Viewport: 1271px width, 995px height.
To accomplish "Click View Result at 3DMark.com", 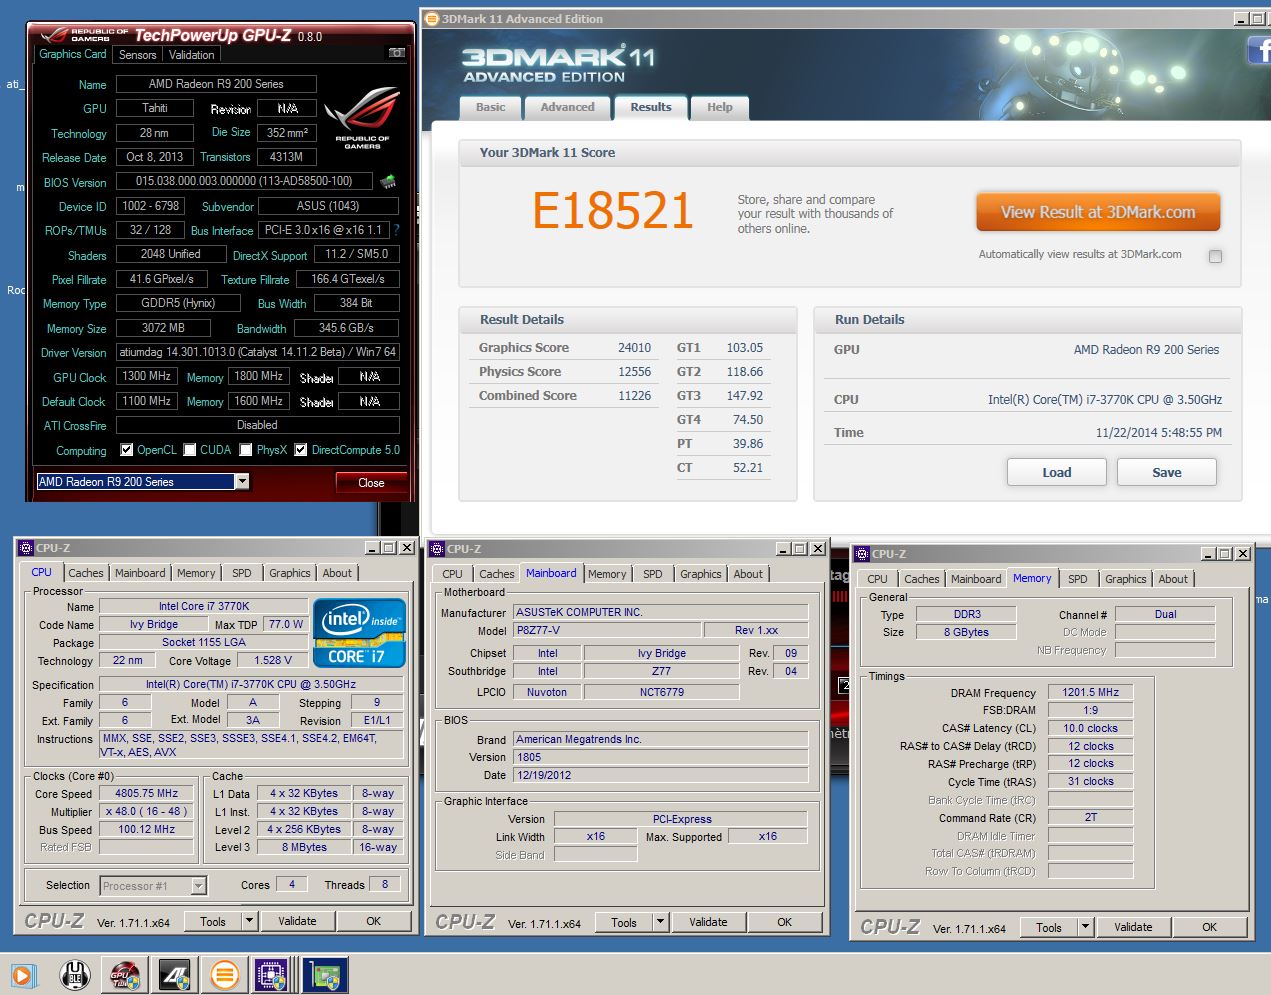I will [x=1098, y=212].
